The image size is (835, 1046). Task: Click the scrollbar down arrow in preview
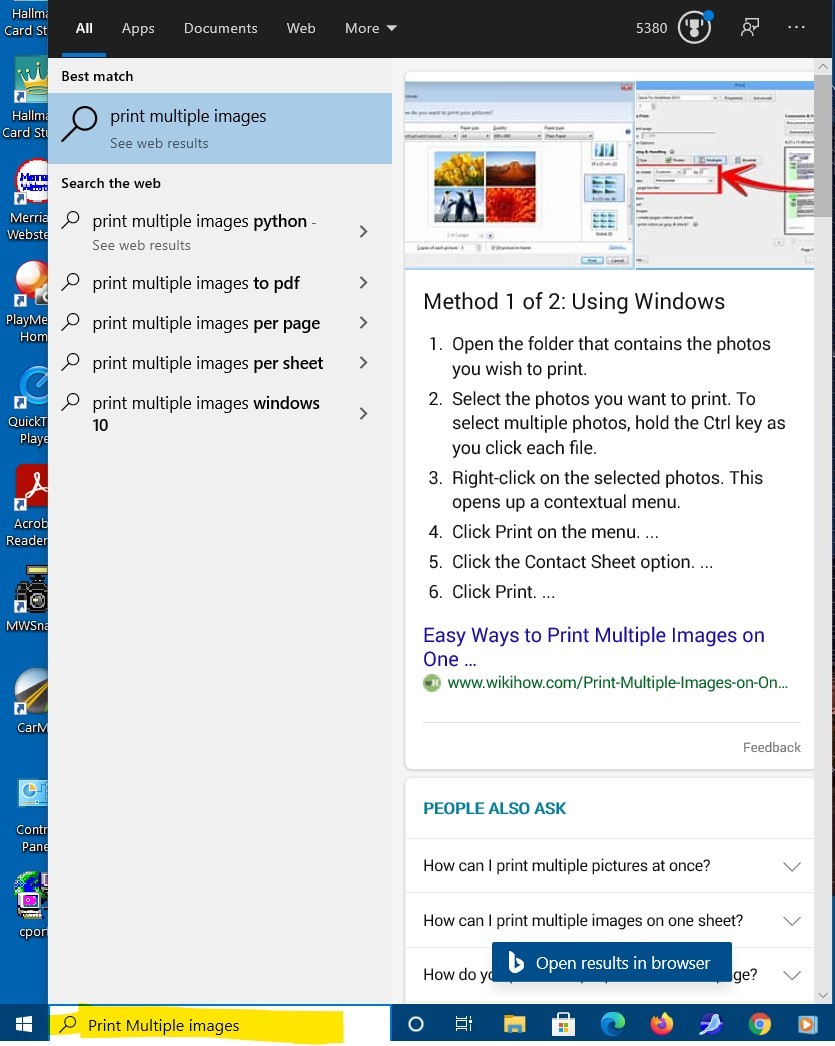tap(824, 995)
